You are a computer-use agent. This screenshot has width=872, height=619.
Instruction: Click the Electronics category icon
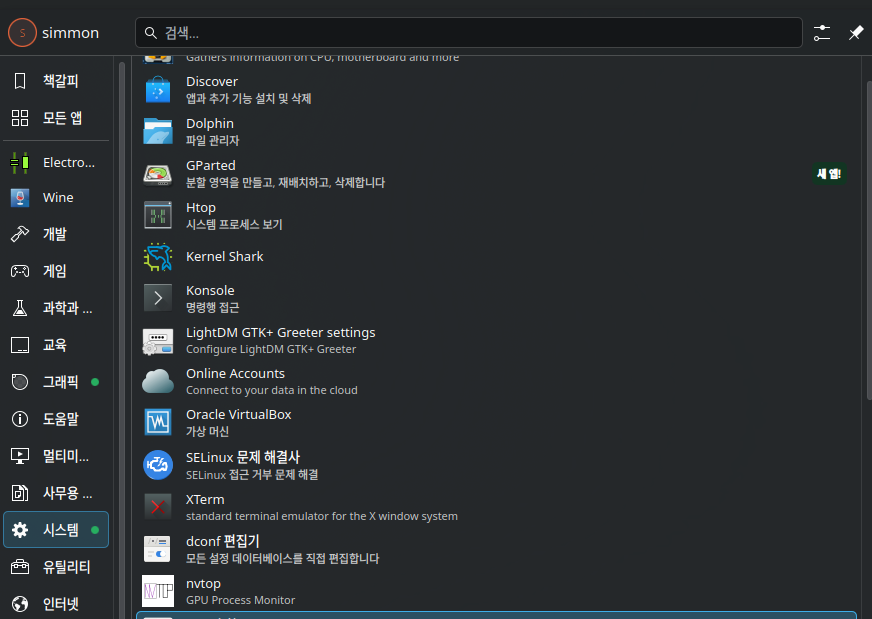[20, 162]
